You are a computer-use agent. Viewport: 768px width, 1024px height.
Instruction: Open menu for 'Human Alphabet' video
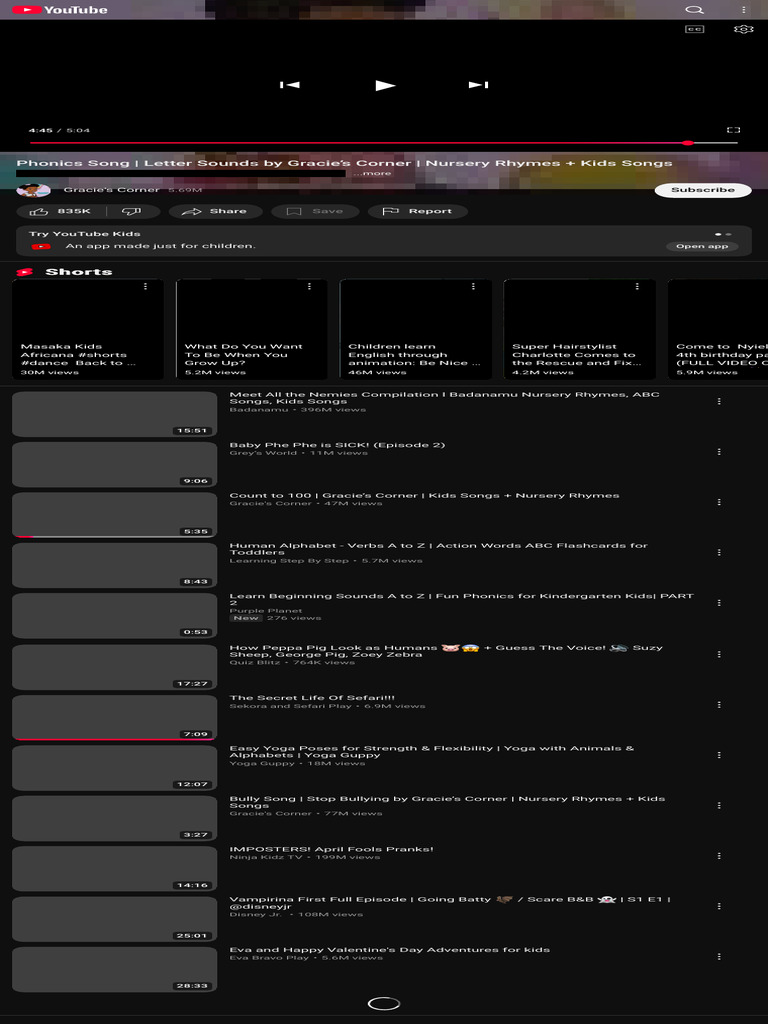(719, 552)
